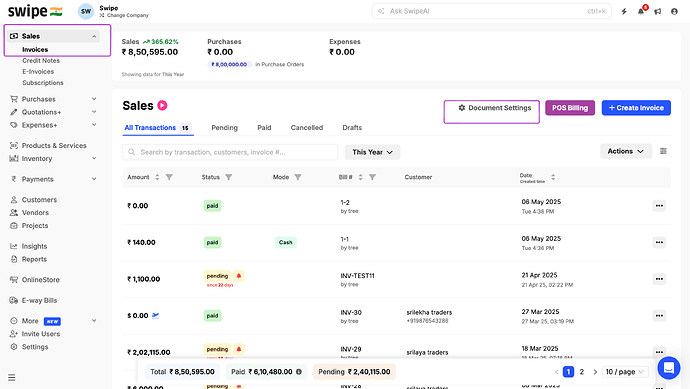Image resolution: width=690 pixels, height=389 pixels.
Task: Open Subscriptions in the sidebar
Action: (43, 83)
